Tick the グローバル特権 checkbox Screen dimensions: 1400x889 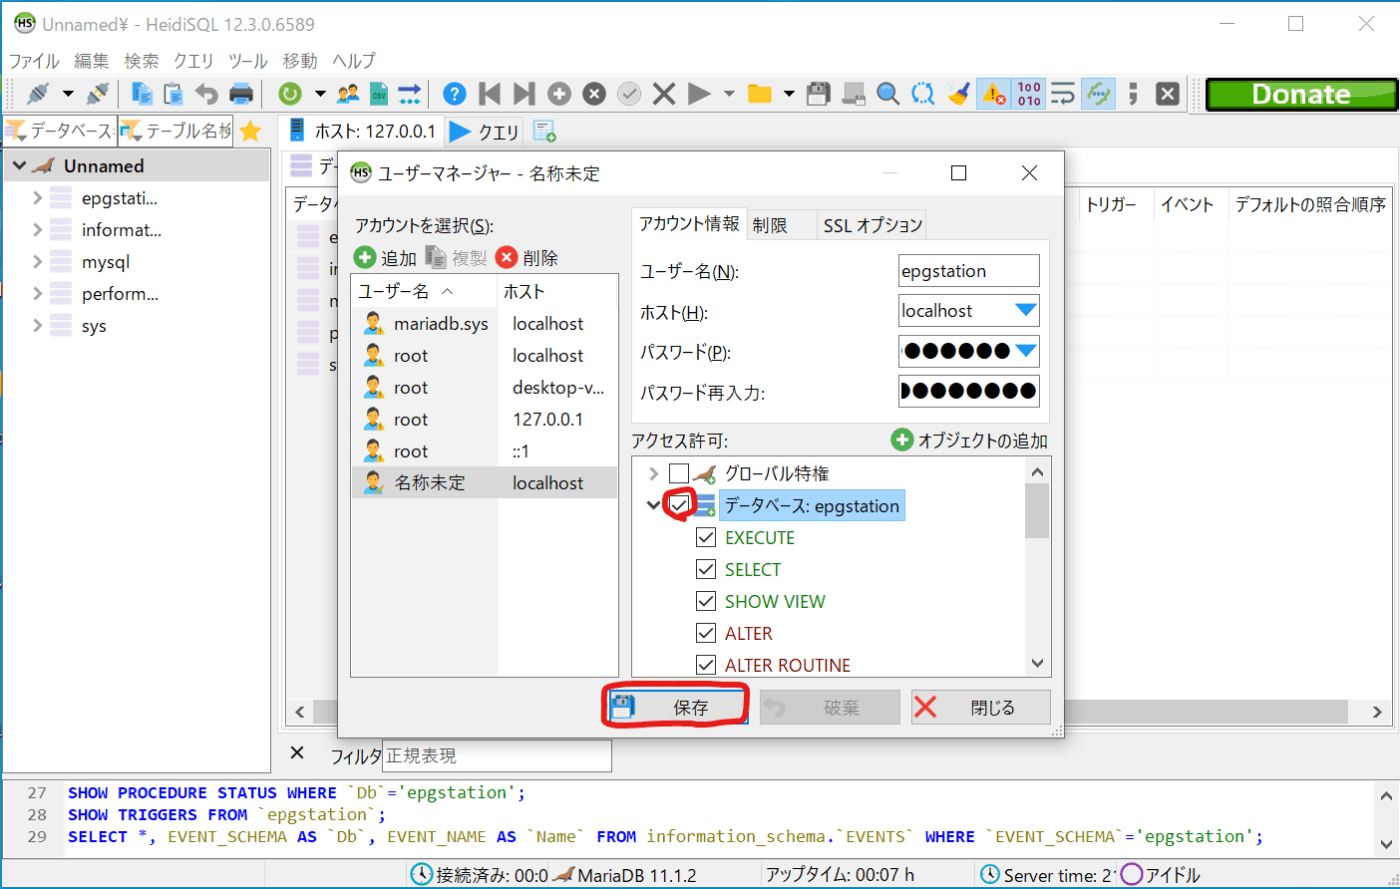click(679, 474)
